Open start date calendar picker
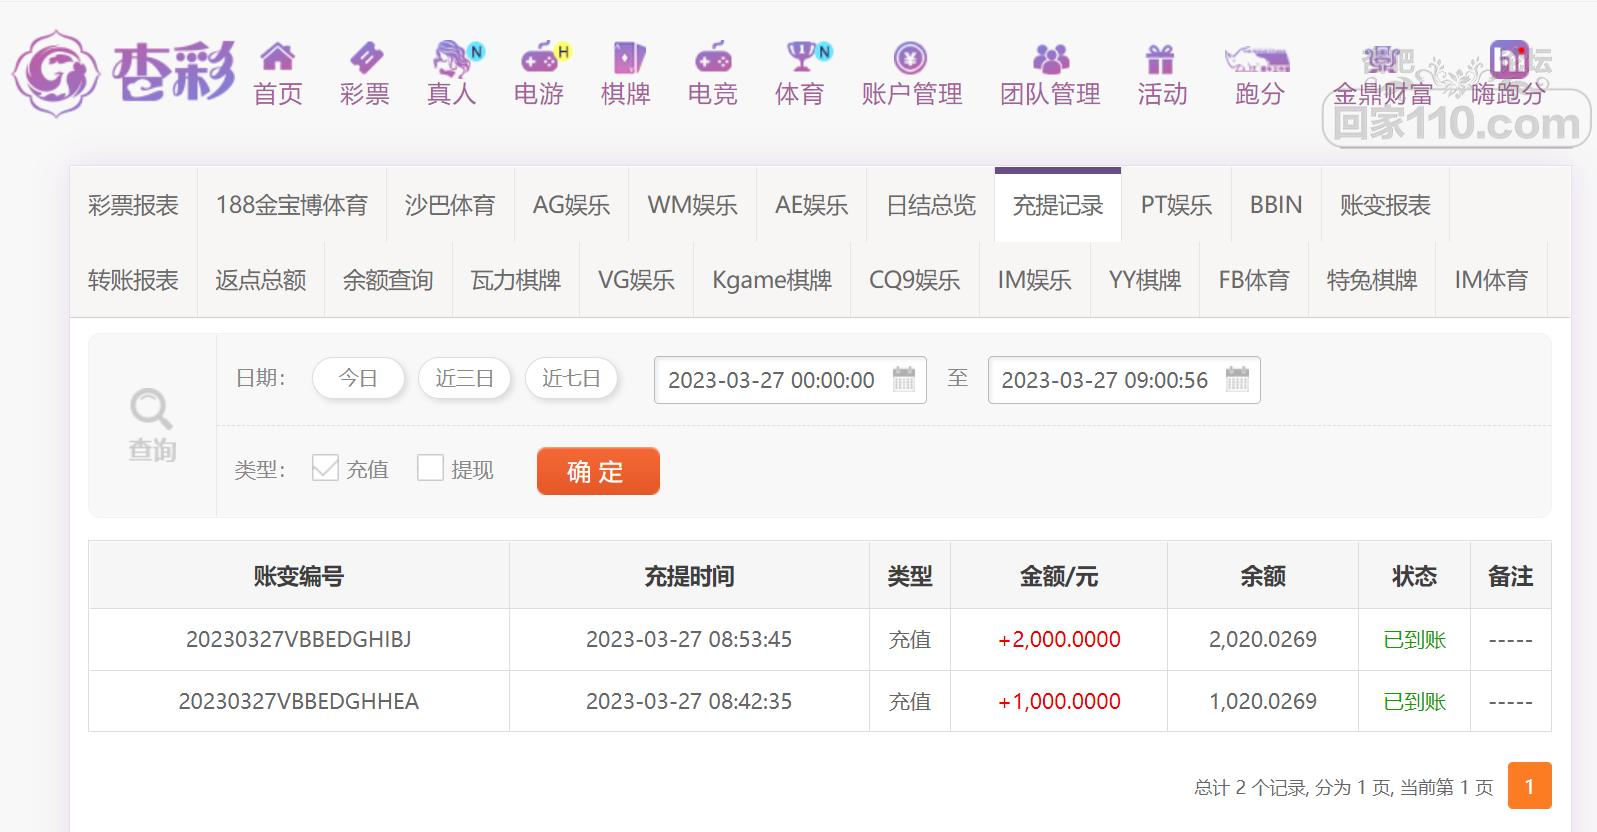Viewport: 1597px width, 832px height. [904, 379]
